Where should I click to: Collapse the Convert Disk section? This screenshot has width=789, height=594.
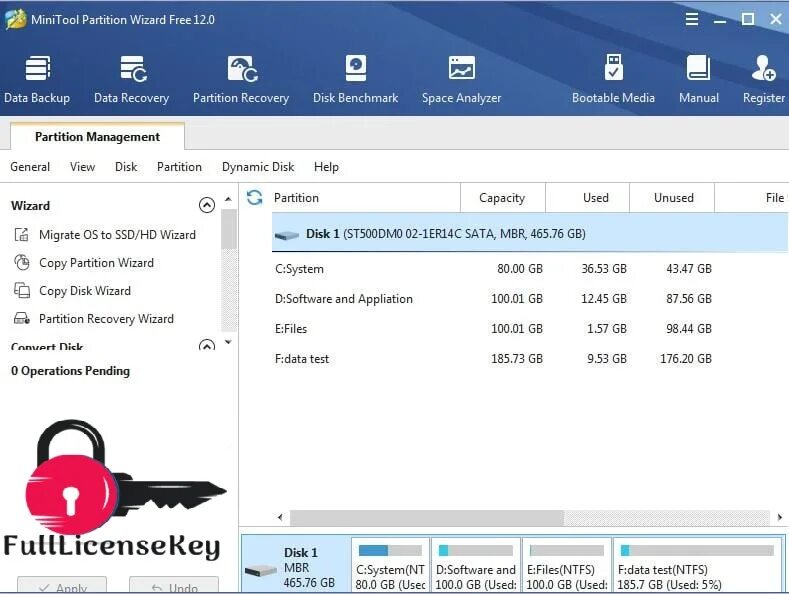207,346
